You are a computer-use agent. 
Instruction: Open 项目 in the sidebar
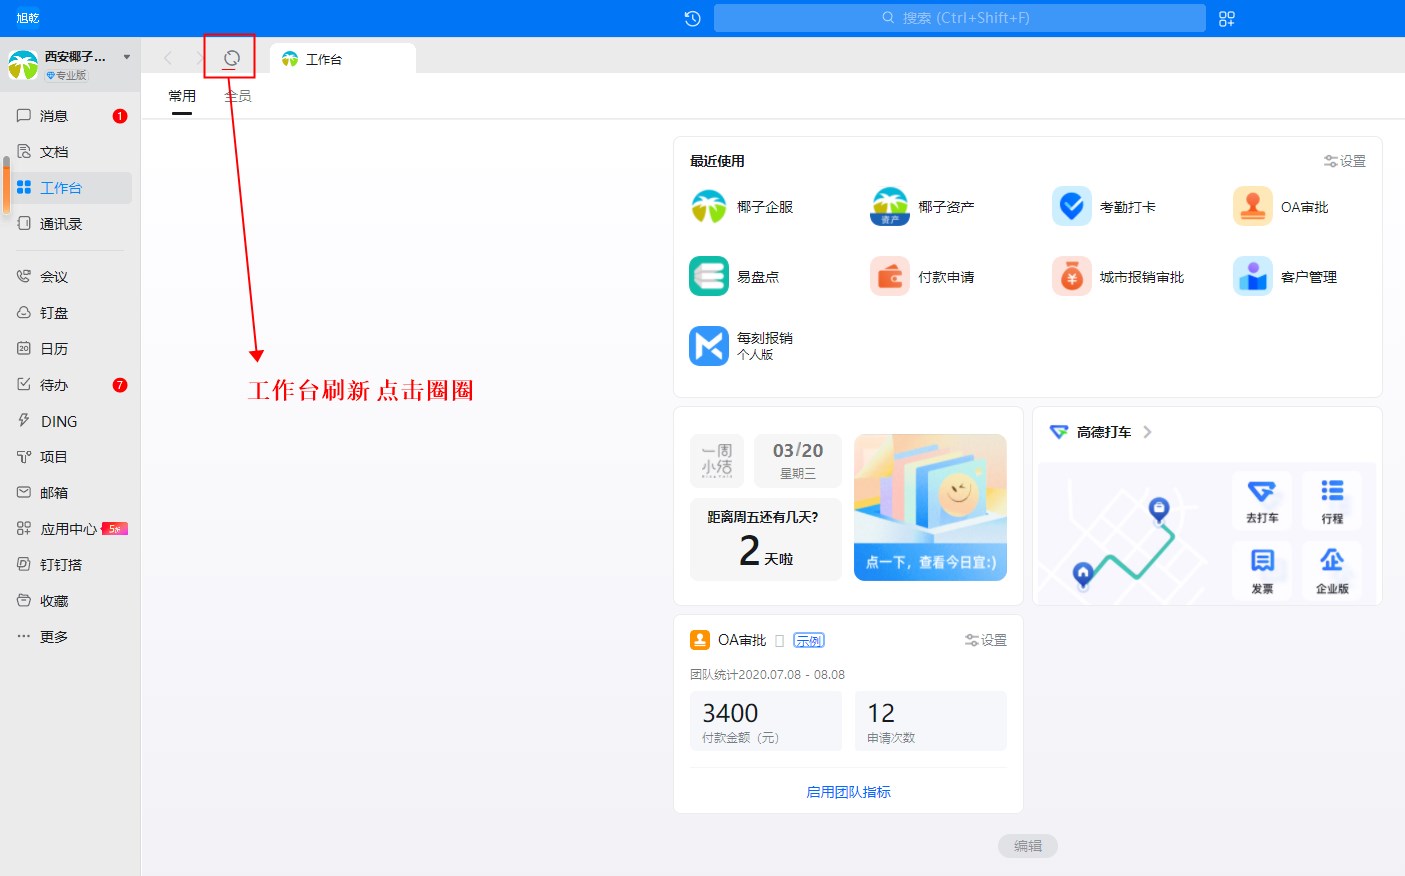tap(70, 457)
